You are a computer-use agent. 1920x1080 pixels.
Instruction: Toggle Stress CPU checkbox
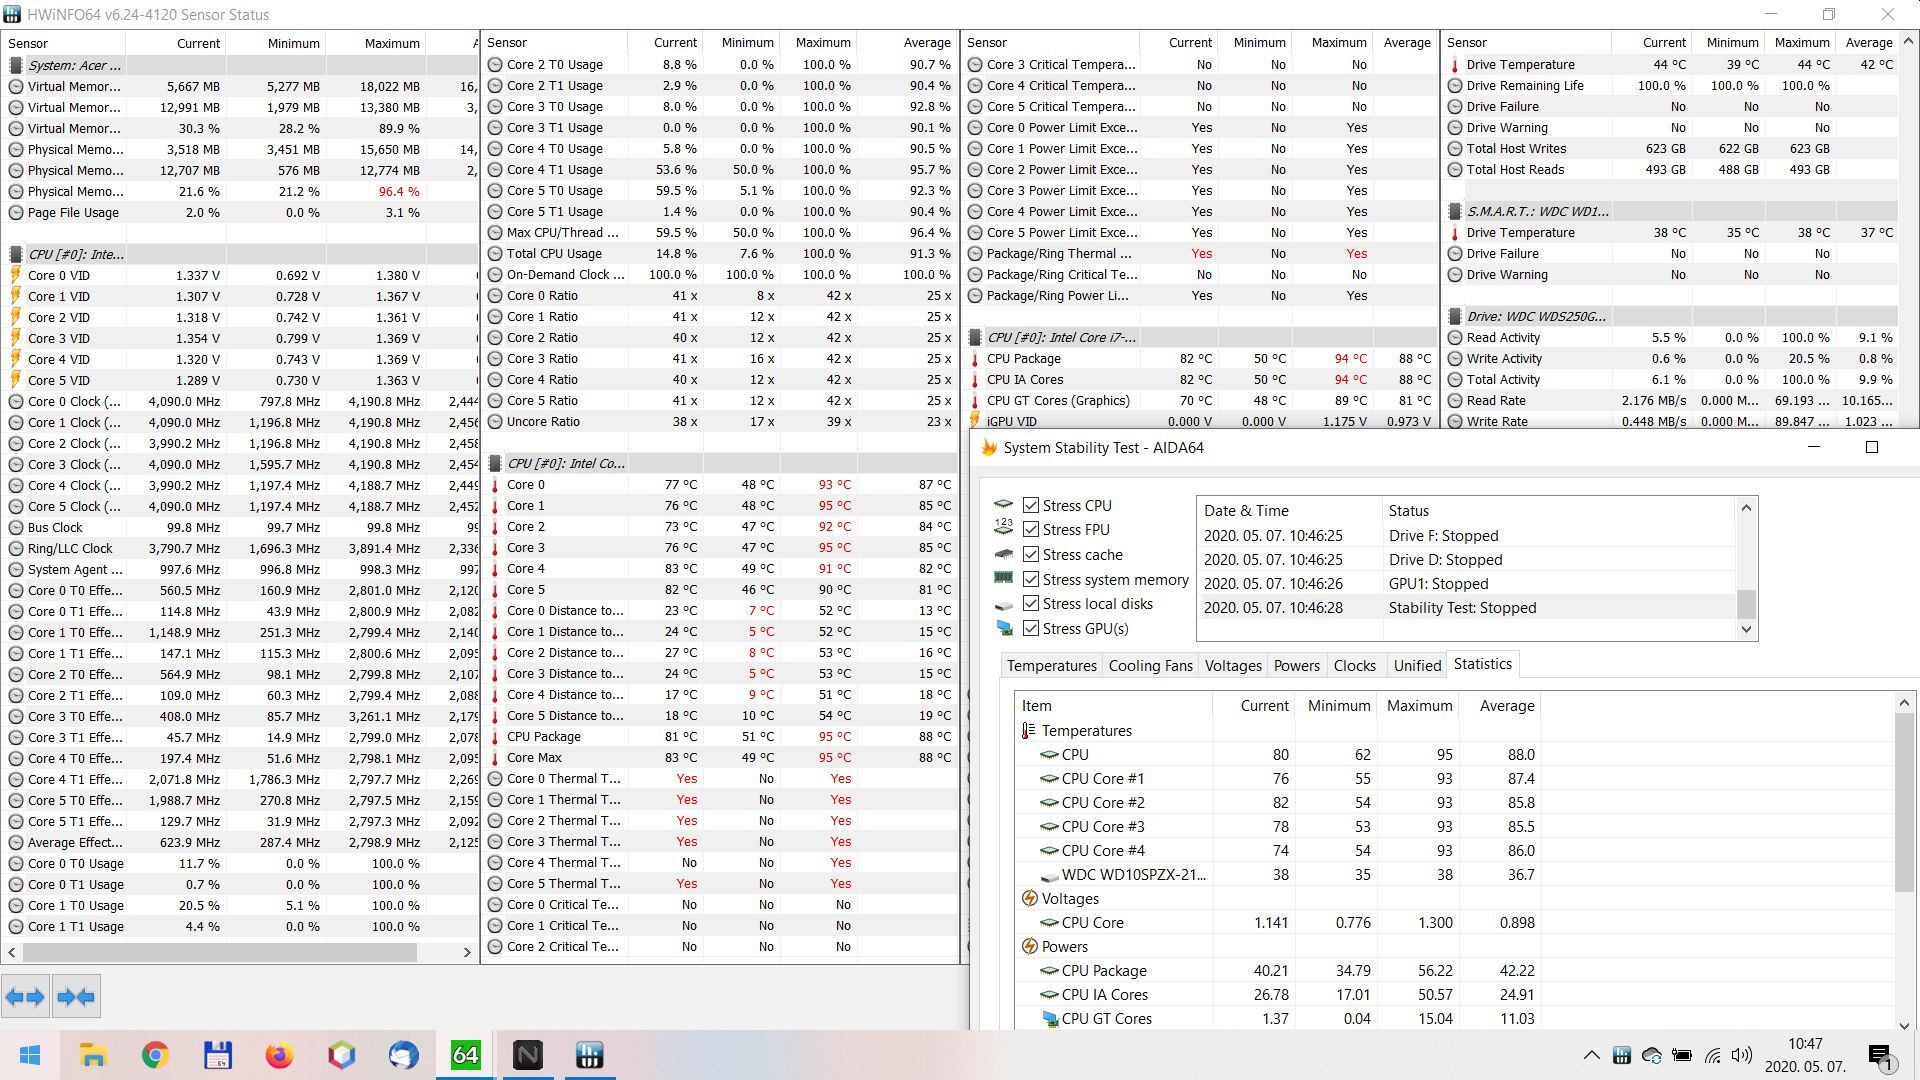tap(1031, 505)
